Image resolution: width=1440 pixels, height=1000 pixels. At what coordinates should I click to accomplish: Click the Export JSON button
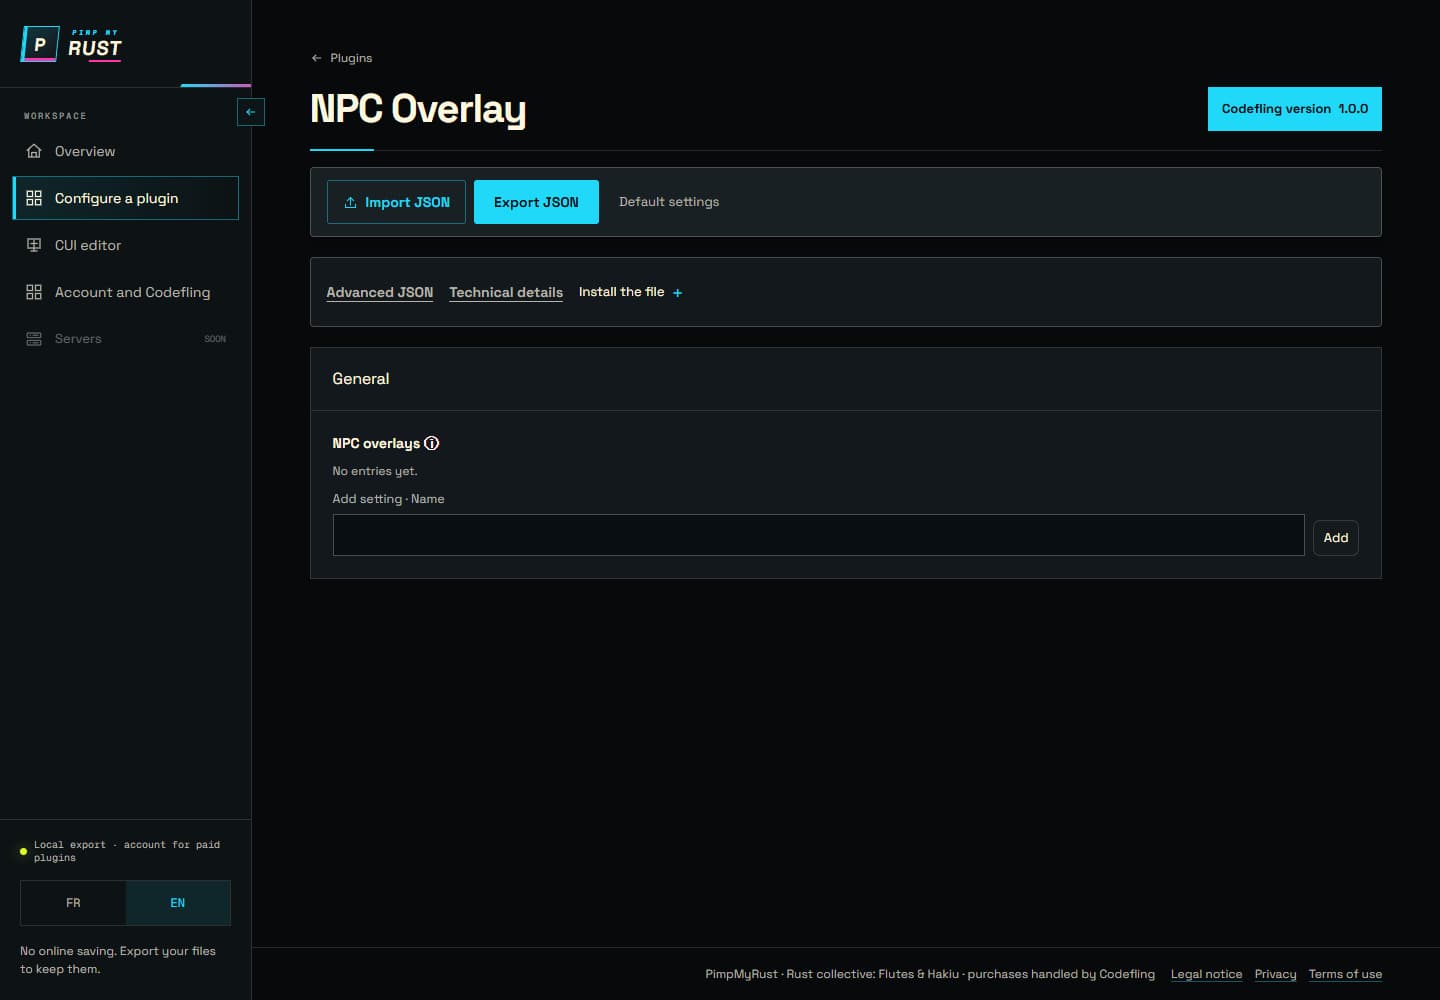tap(536, 202)
